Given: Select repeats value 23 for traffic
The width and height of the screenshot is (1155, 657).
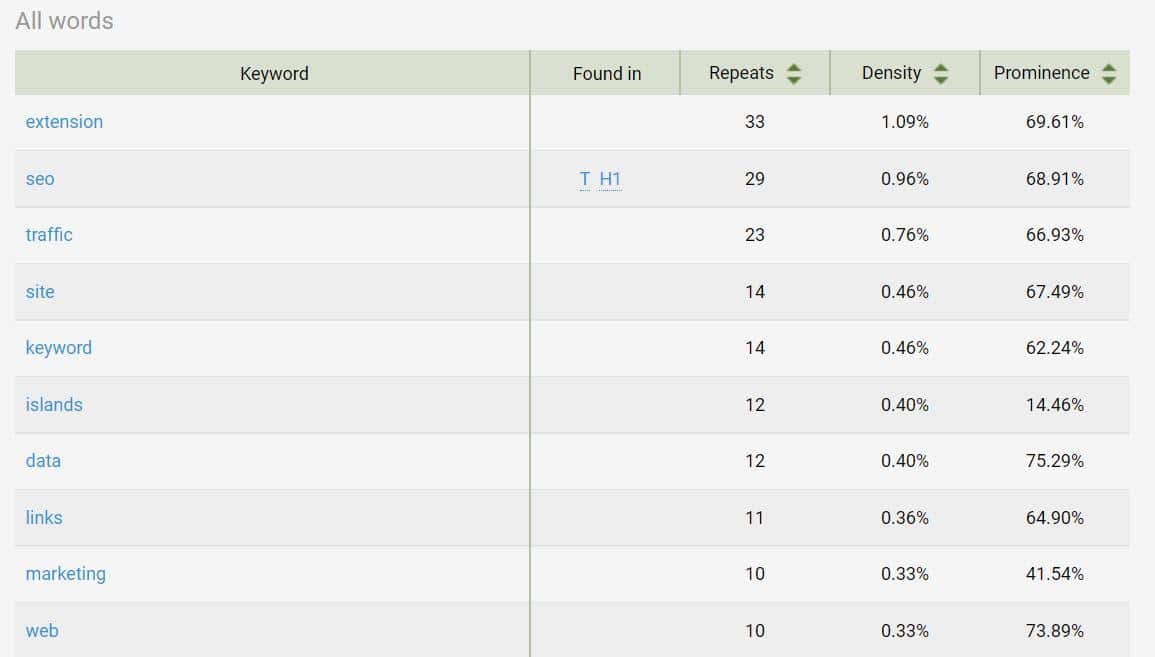Looking at the screenshot, I should (755, 235).
